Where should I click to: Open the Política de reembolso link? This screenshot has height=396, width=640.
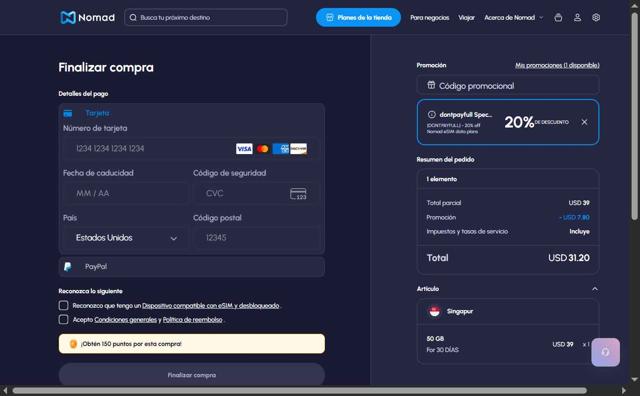(193, 320)
